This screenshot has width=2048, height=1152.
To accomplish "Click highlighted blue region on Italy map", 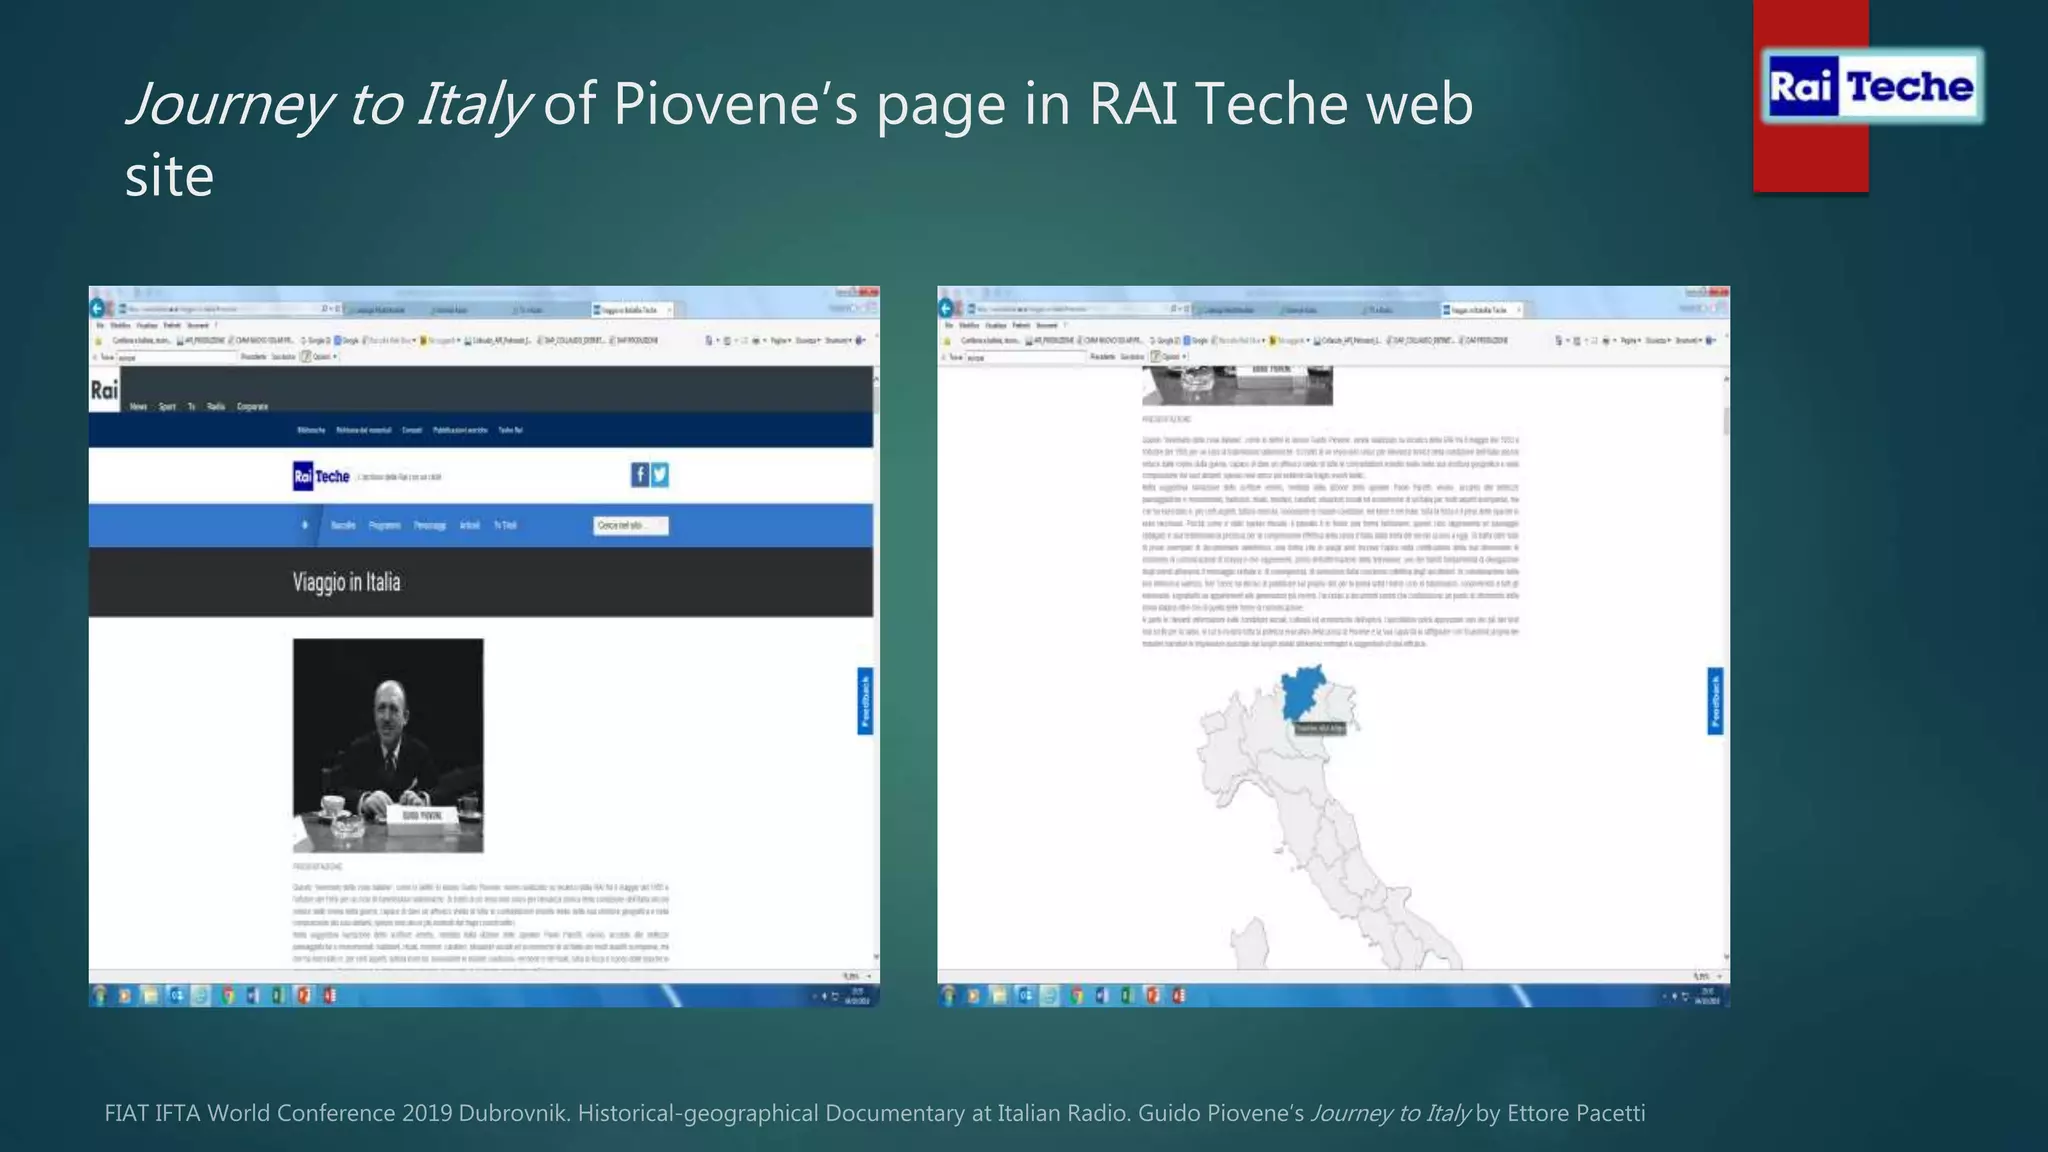I will point(1304,692).
